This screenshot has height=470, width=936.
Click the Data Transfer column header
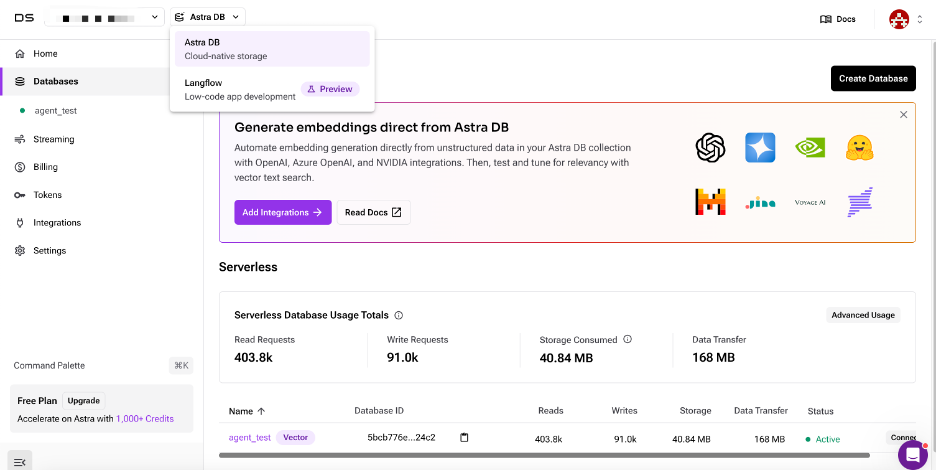tap(760, 411)
